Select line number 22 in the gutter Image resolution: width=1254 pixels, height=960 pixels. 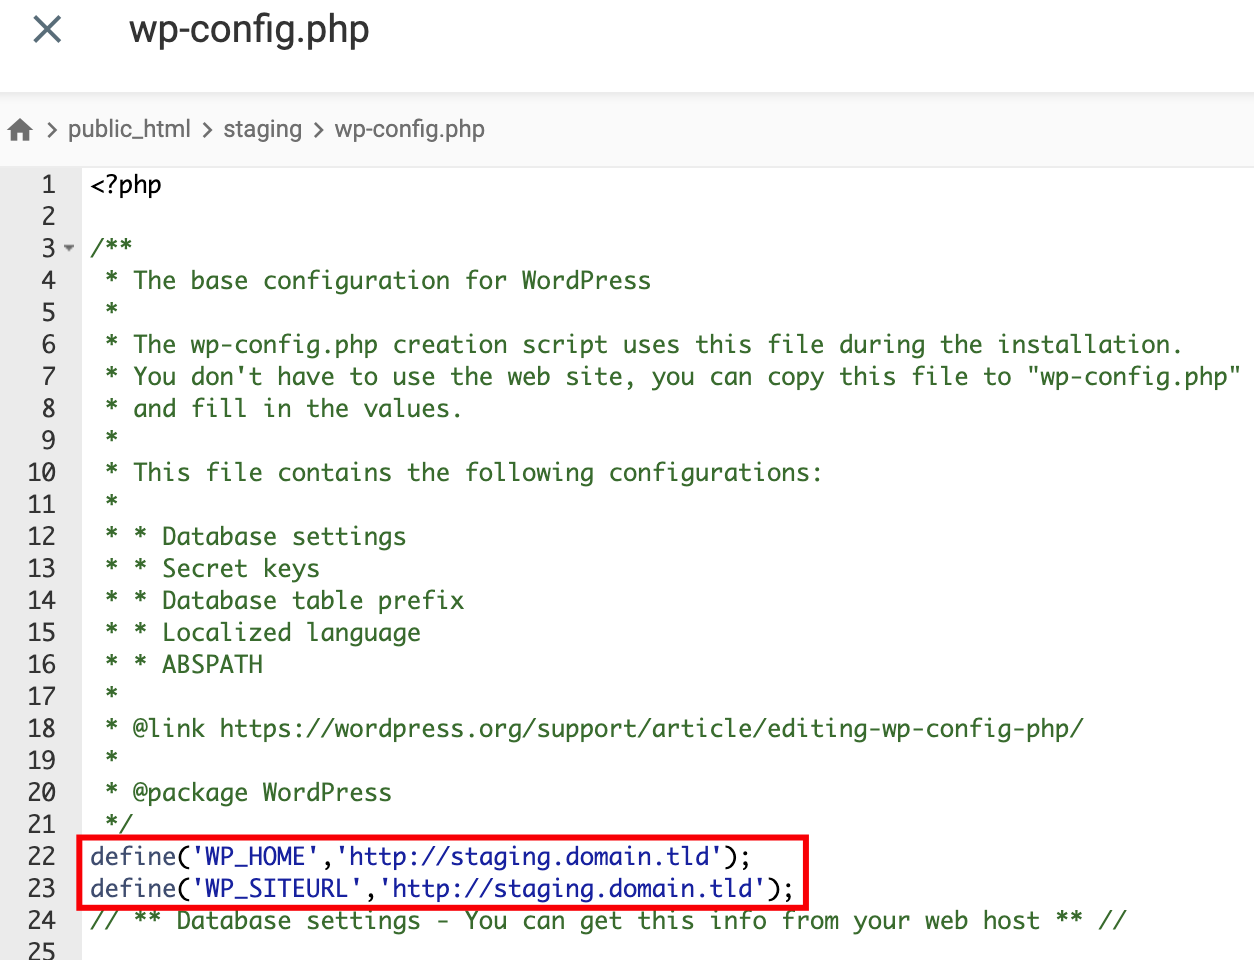click(x=42, y=856)
